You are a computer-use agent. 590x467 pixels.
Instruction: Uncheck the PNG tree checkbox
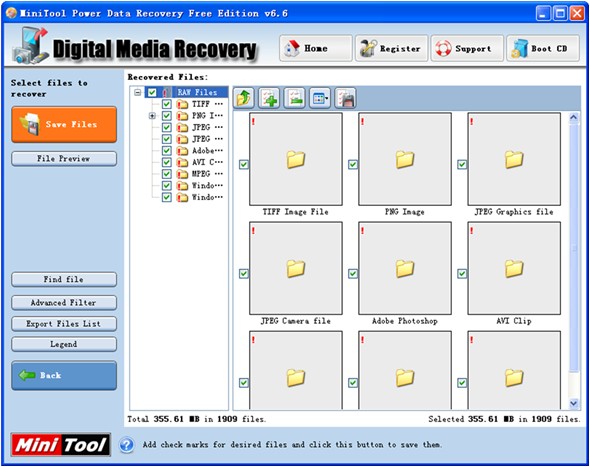click(x=167, y=116)
